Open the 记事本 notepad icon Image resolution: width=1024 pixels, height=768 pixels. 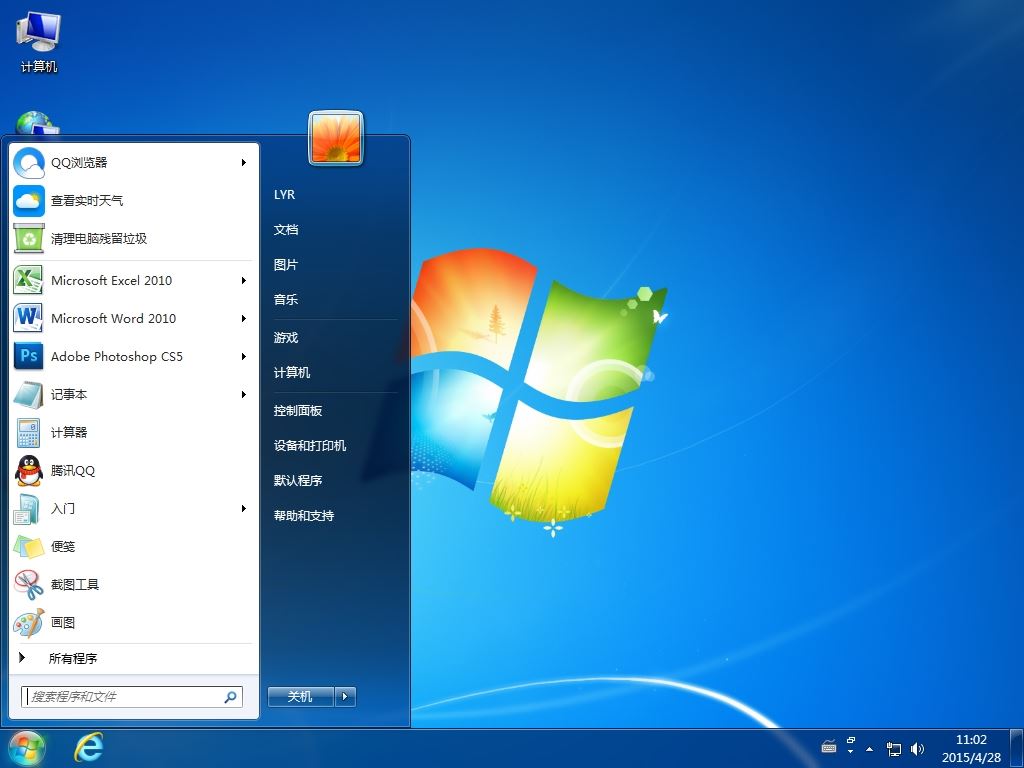point(29,394)
